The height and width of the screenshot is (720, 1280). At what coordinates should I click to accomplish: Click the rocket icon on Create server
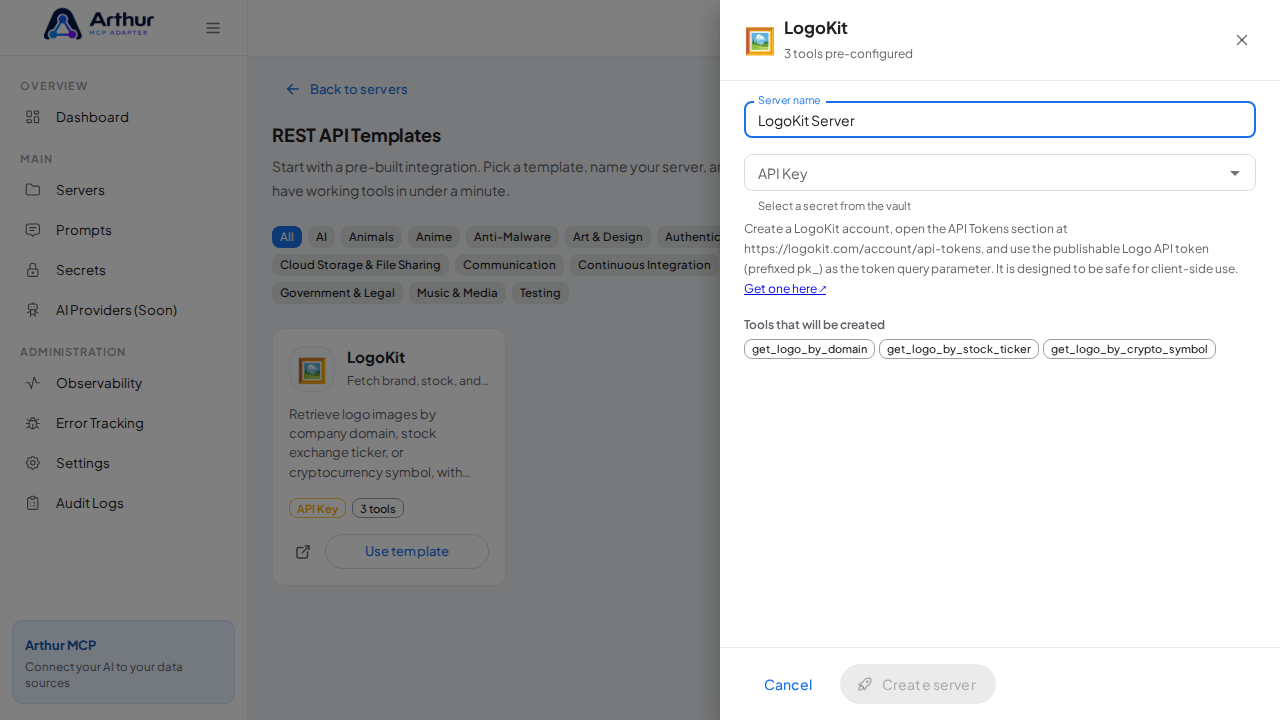click(x=865, y=685)
